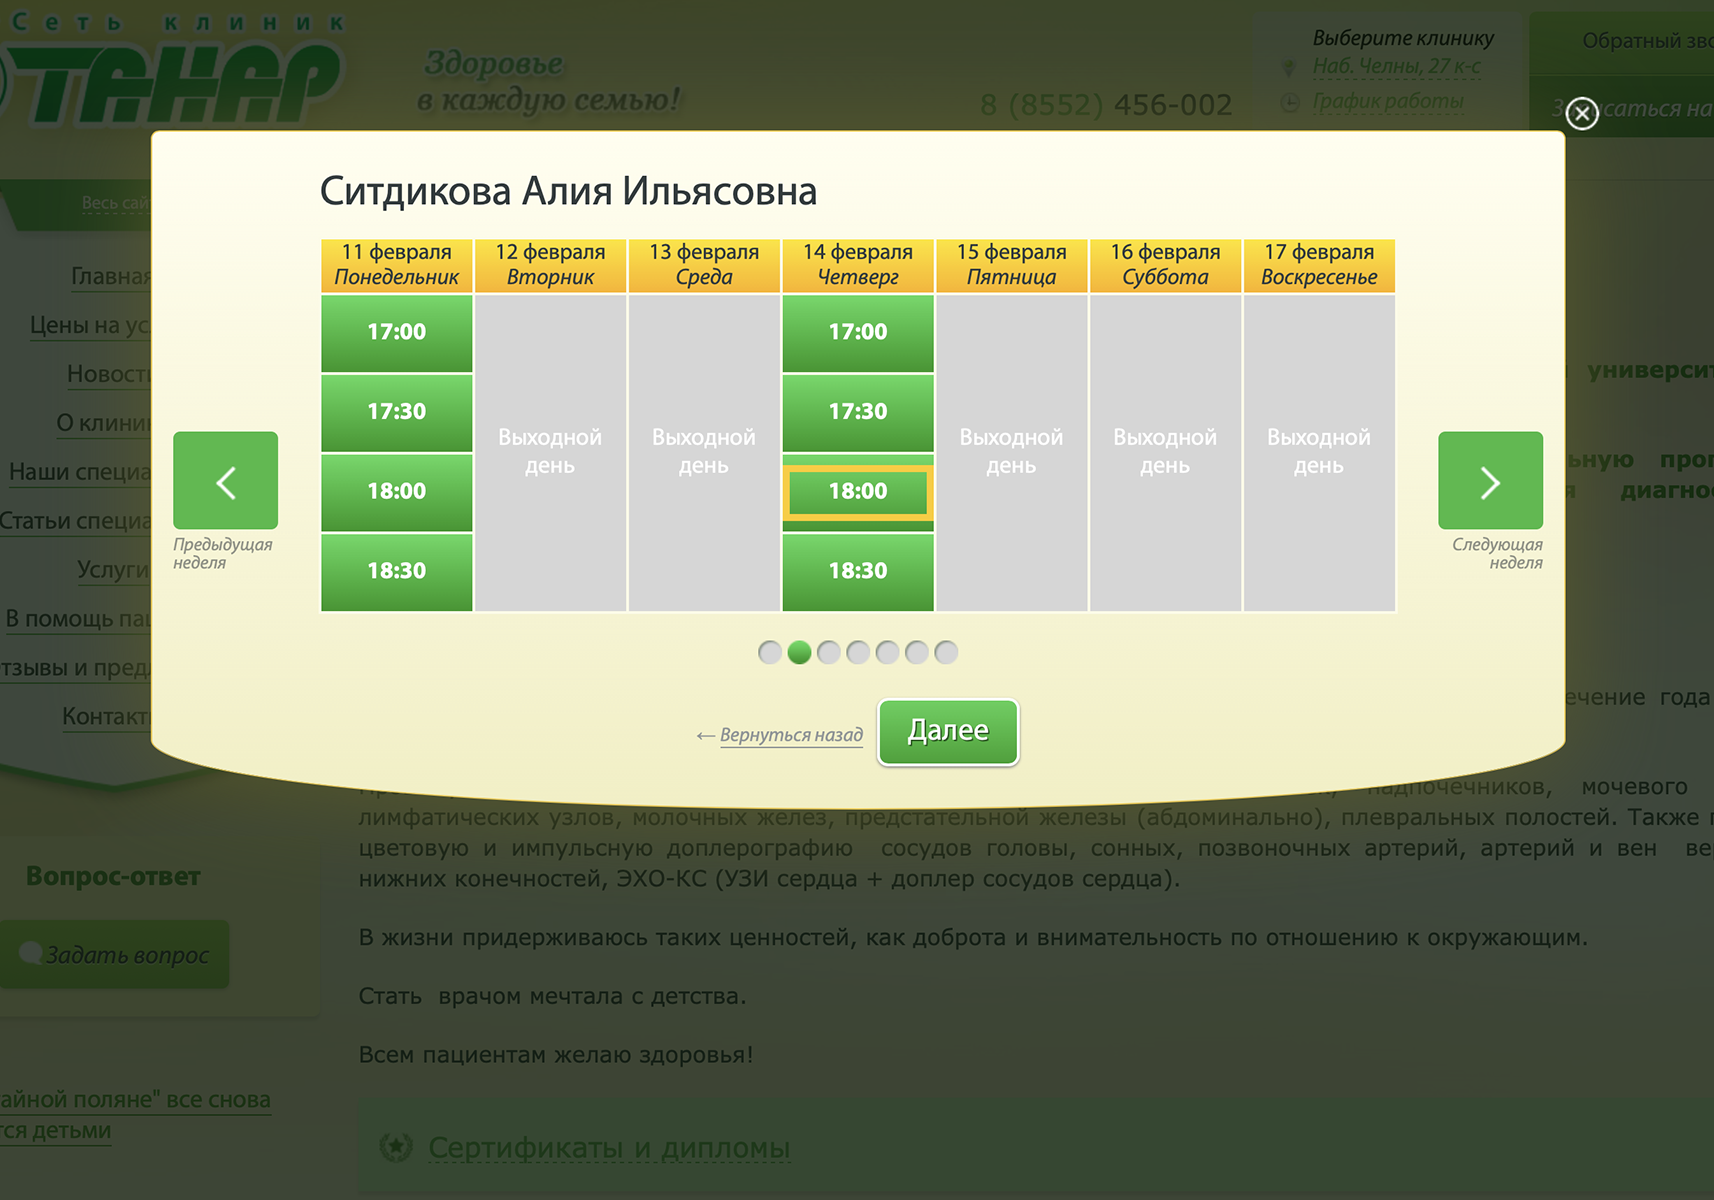Click highlighted 18:00 slot on Thursday

[x=857, y=491]
